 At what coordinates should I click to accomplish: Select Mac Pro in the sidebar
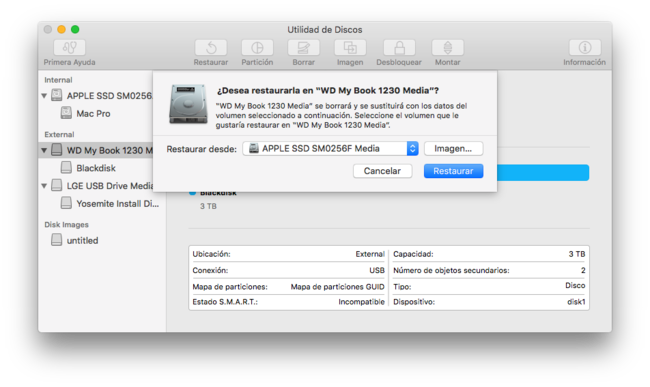click(x=93, y=113)
